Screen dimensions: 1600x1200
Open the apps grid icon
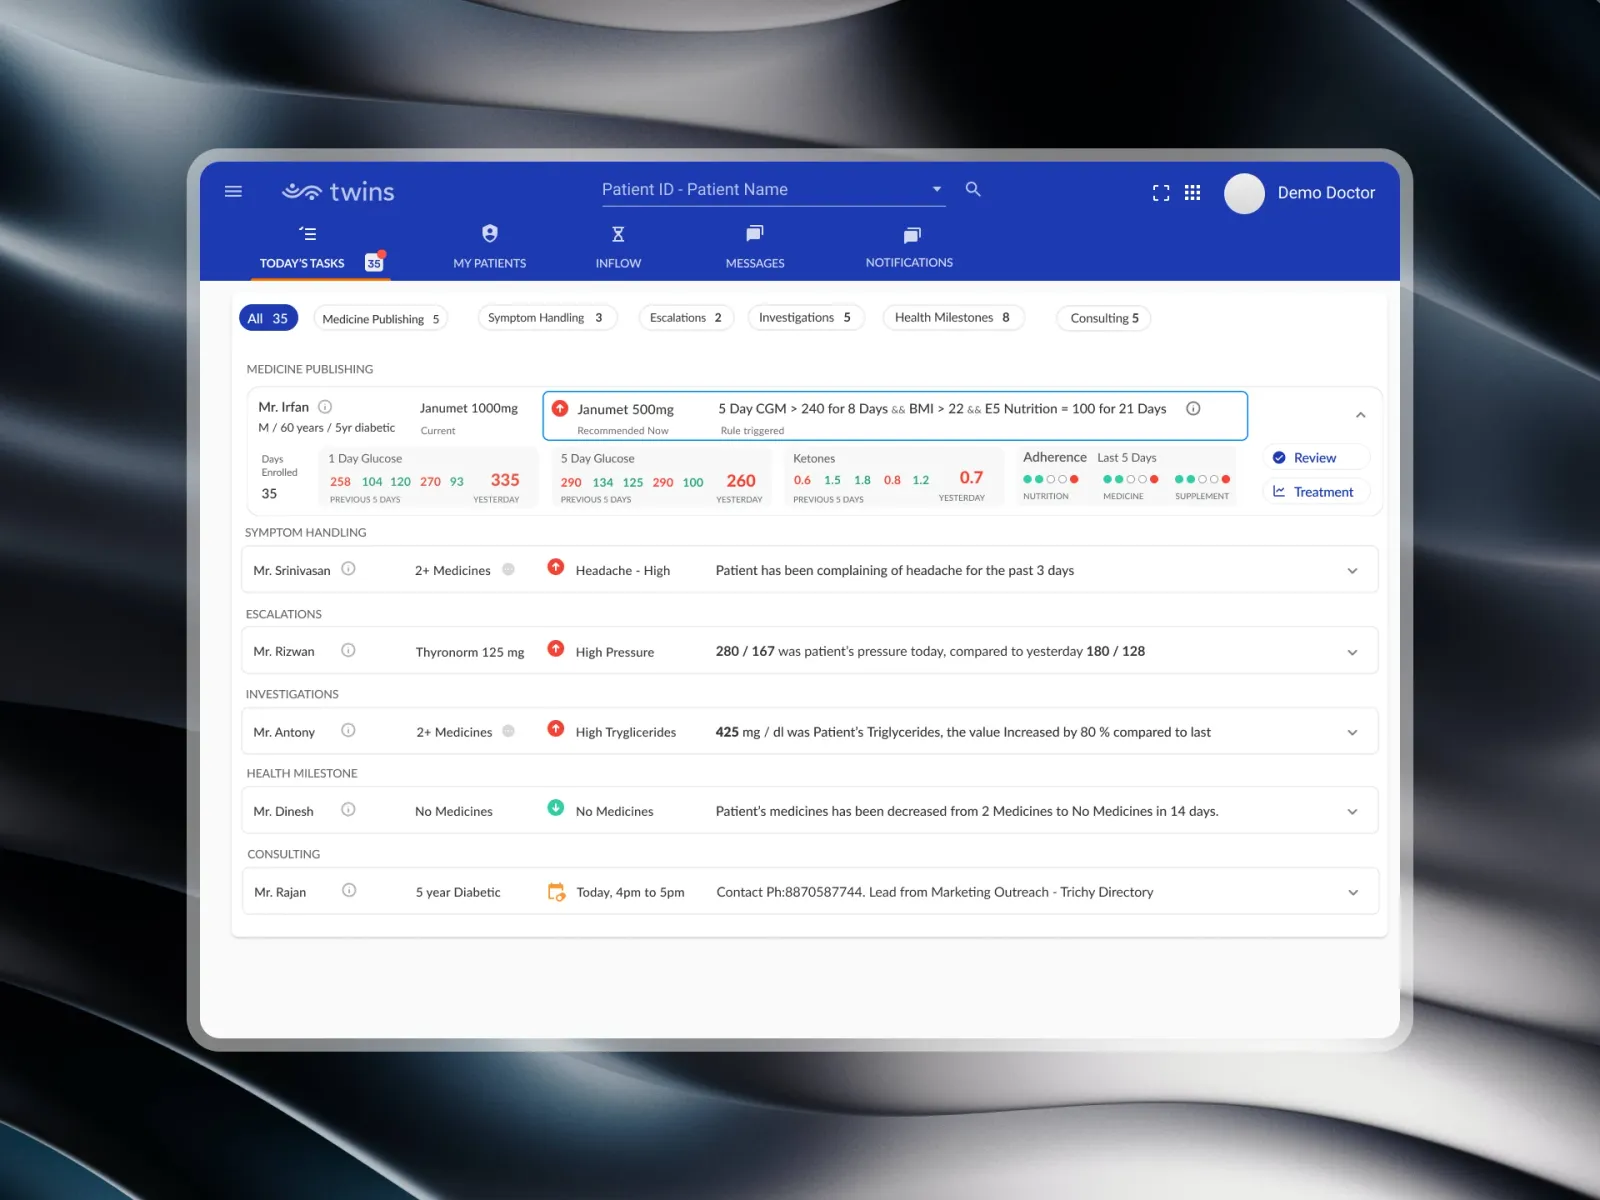(x=1193, y=193)
